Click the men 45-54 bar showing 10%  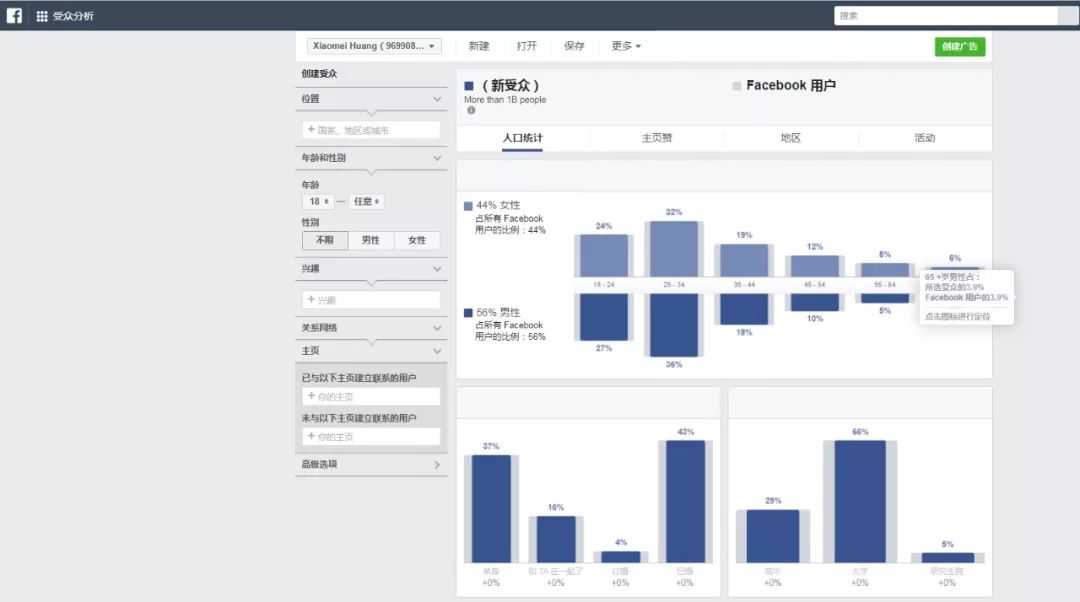(x=815, y=302)
